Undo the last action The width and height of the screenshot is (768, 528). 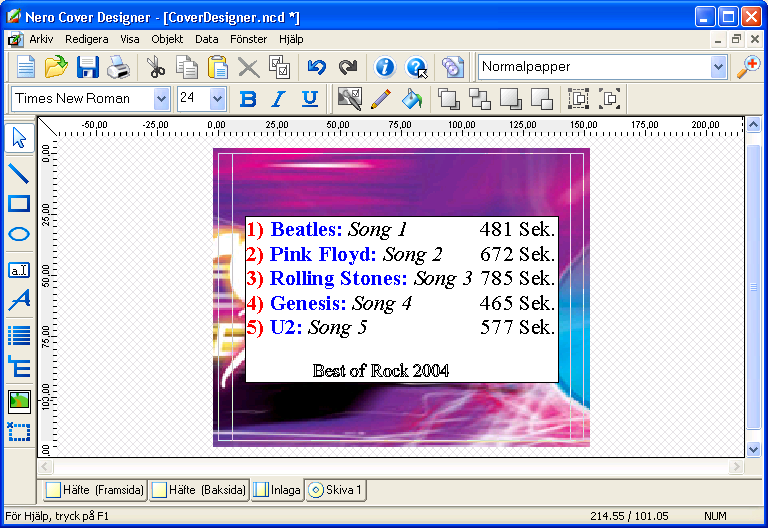[317, 67]
